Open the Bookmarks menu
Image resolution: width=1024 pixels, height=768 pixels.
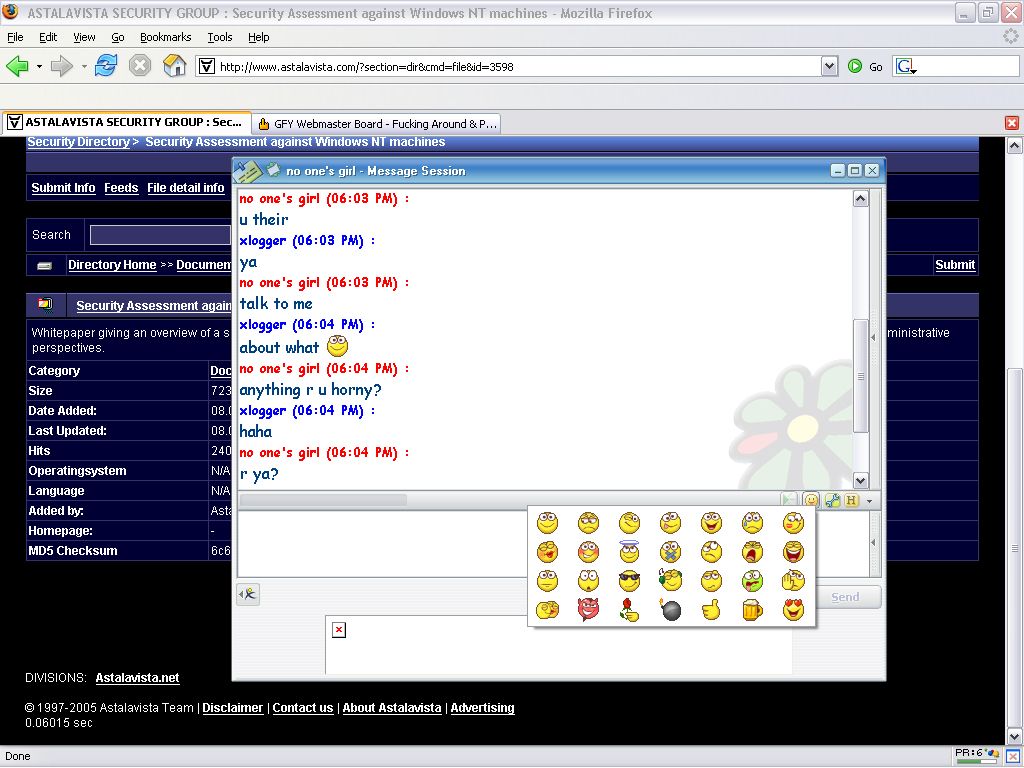(x=165, y=37)
